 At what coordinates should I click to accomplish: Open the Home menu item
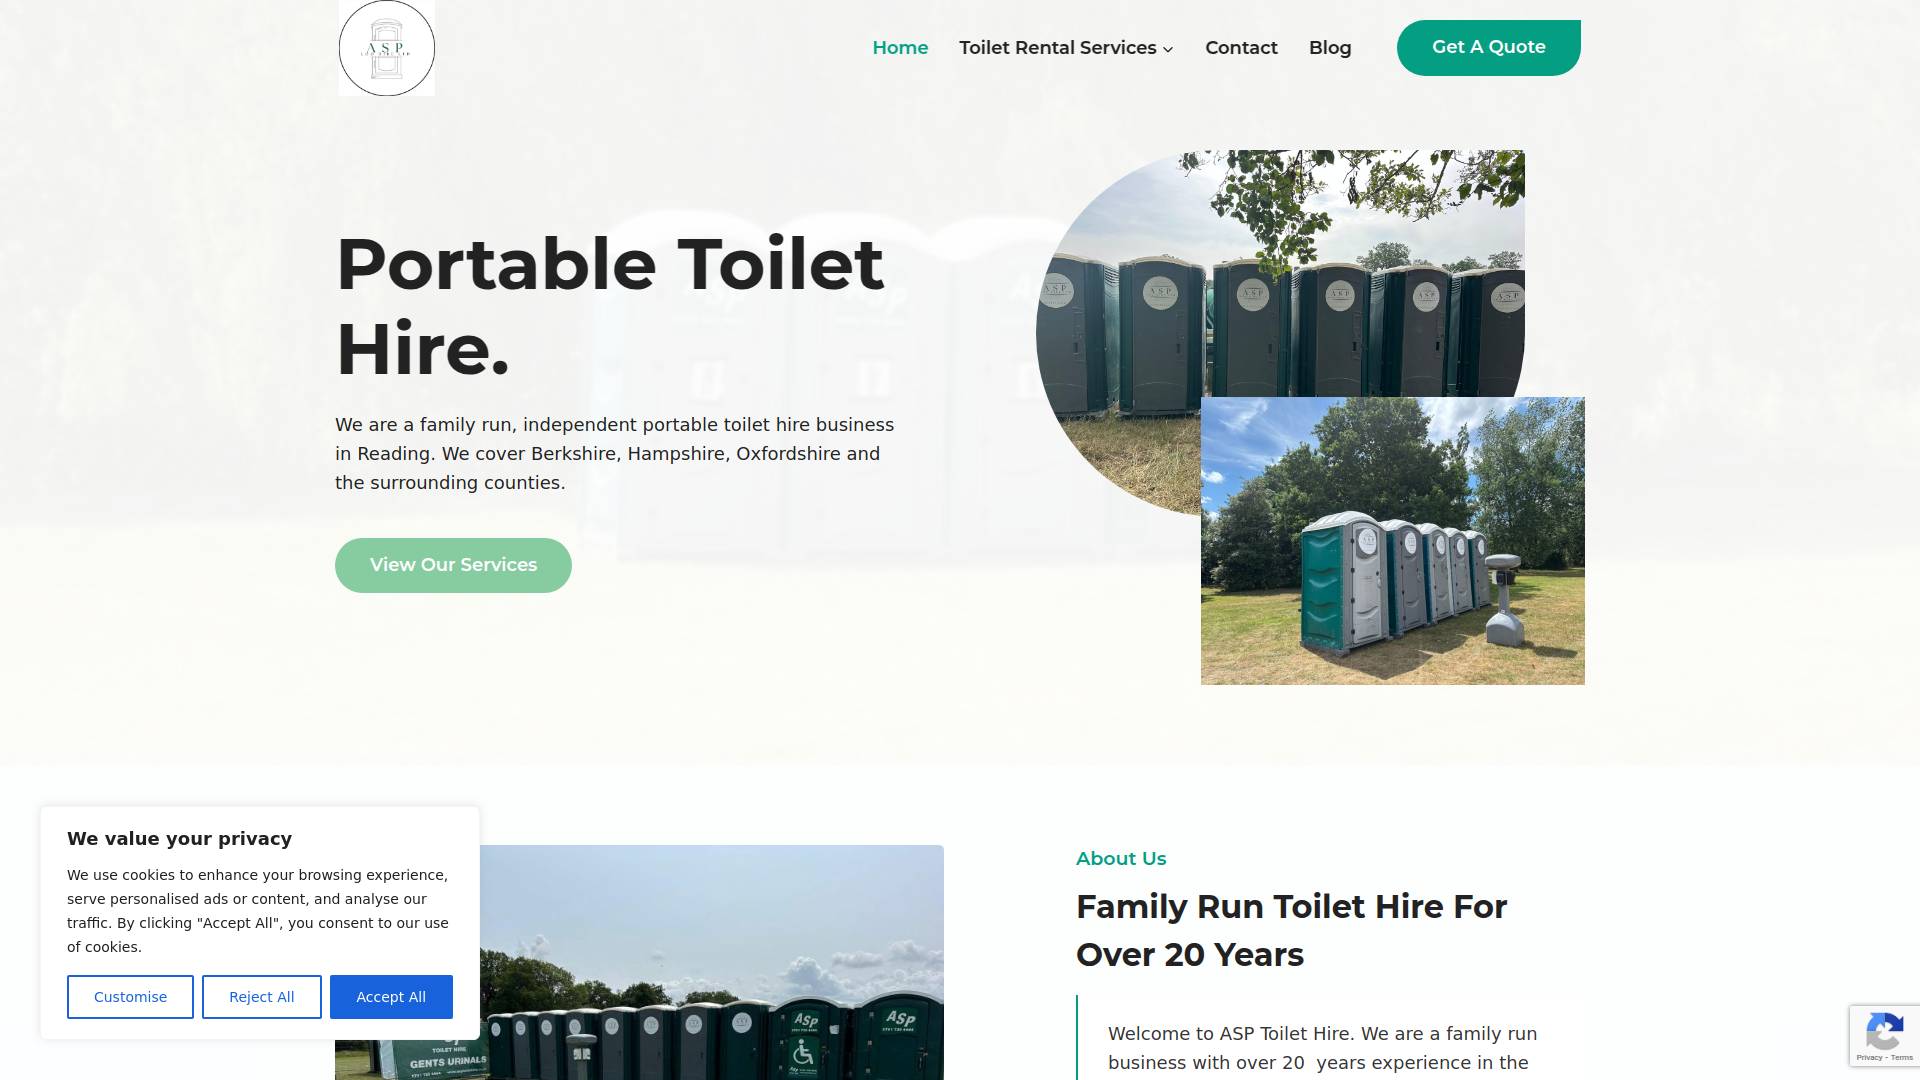[900, 48]
